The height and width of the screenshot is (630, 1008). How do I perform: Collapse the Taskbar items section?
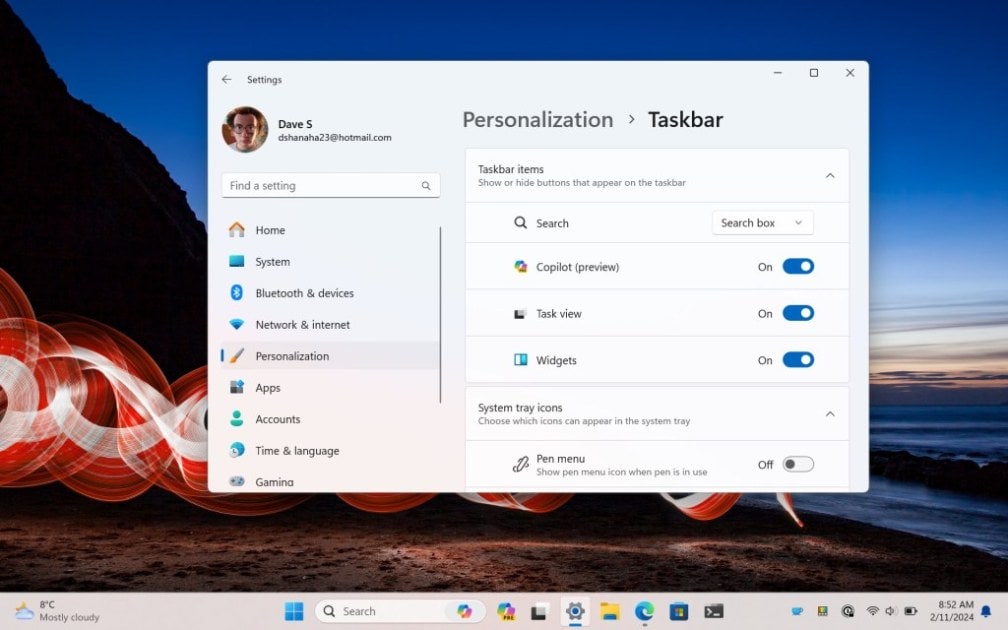tap(829, 176)
